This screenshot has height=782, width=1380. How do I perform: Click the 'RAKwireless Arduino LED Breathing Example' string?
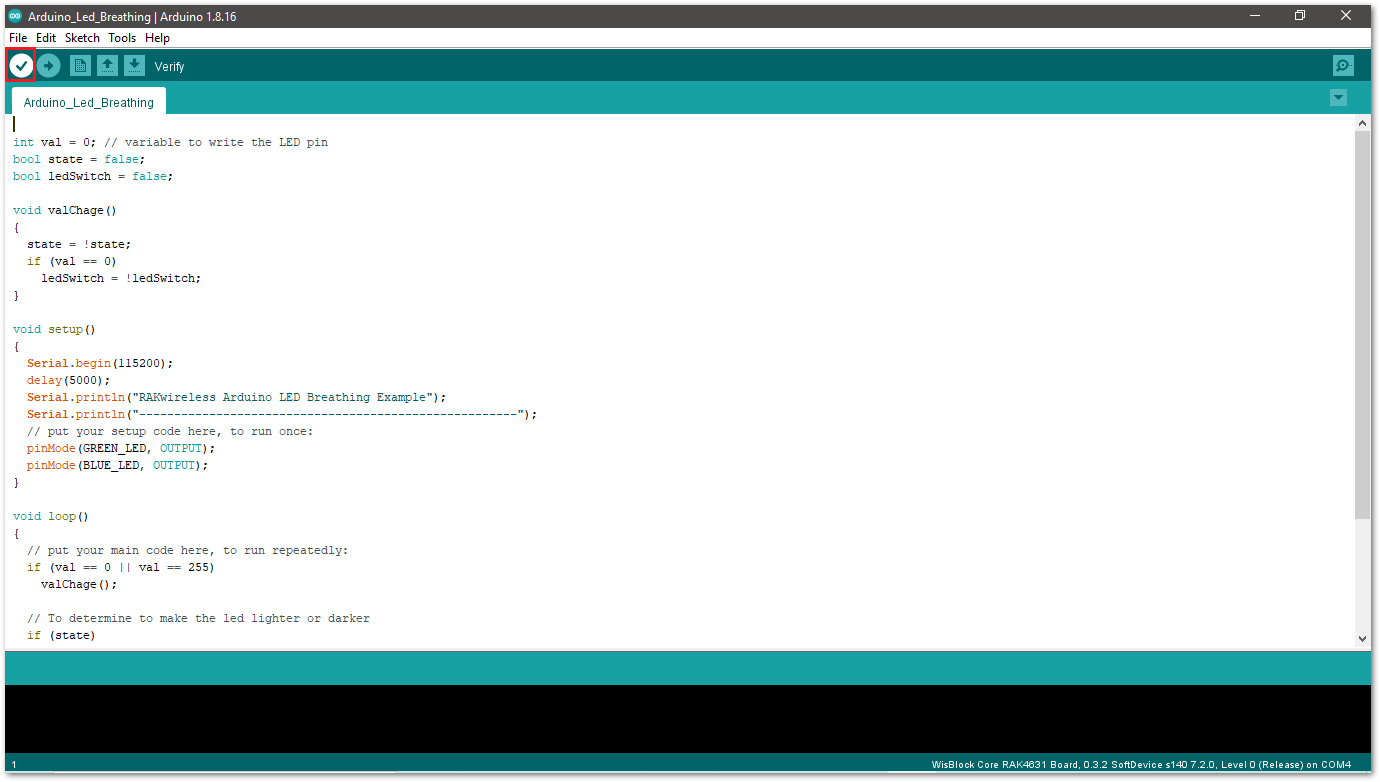point(285,397)
